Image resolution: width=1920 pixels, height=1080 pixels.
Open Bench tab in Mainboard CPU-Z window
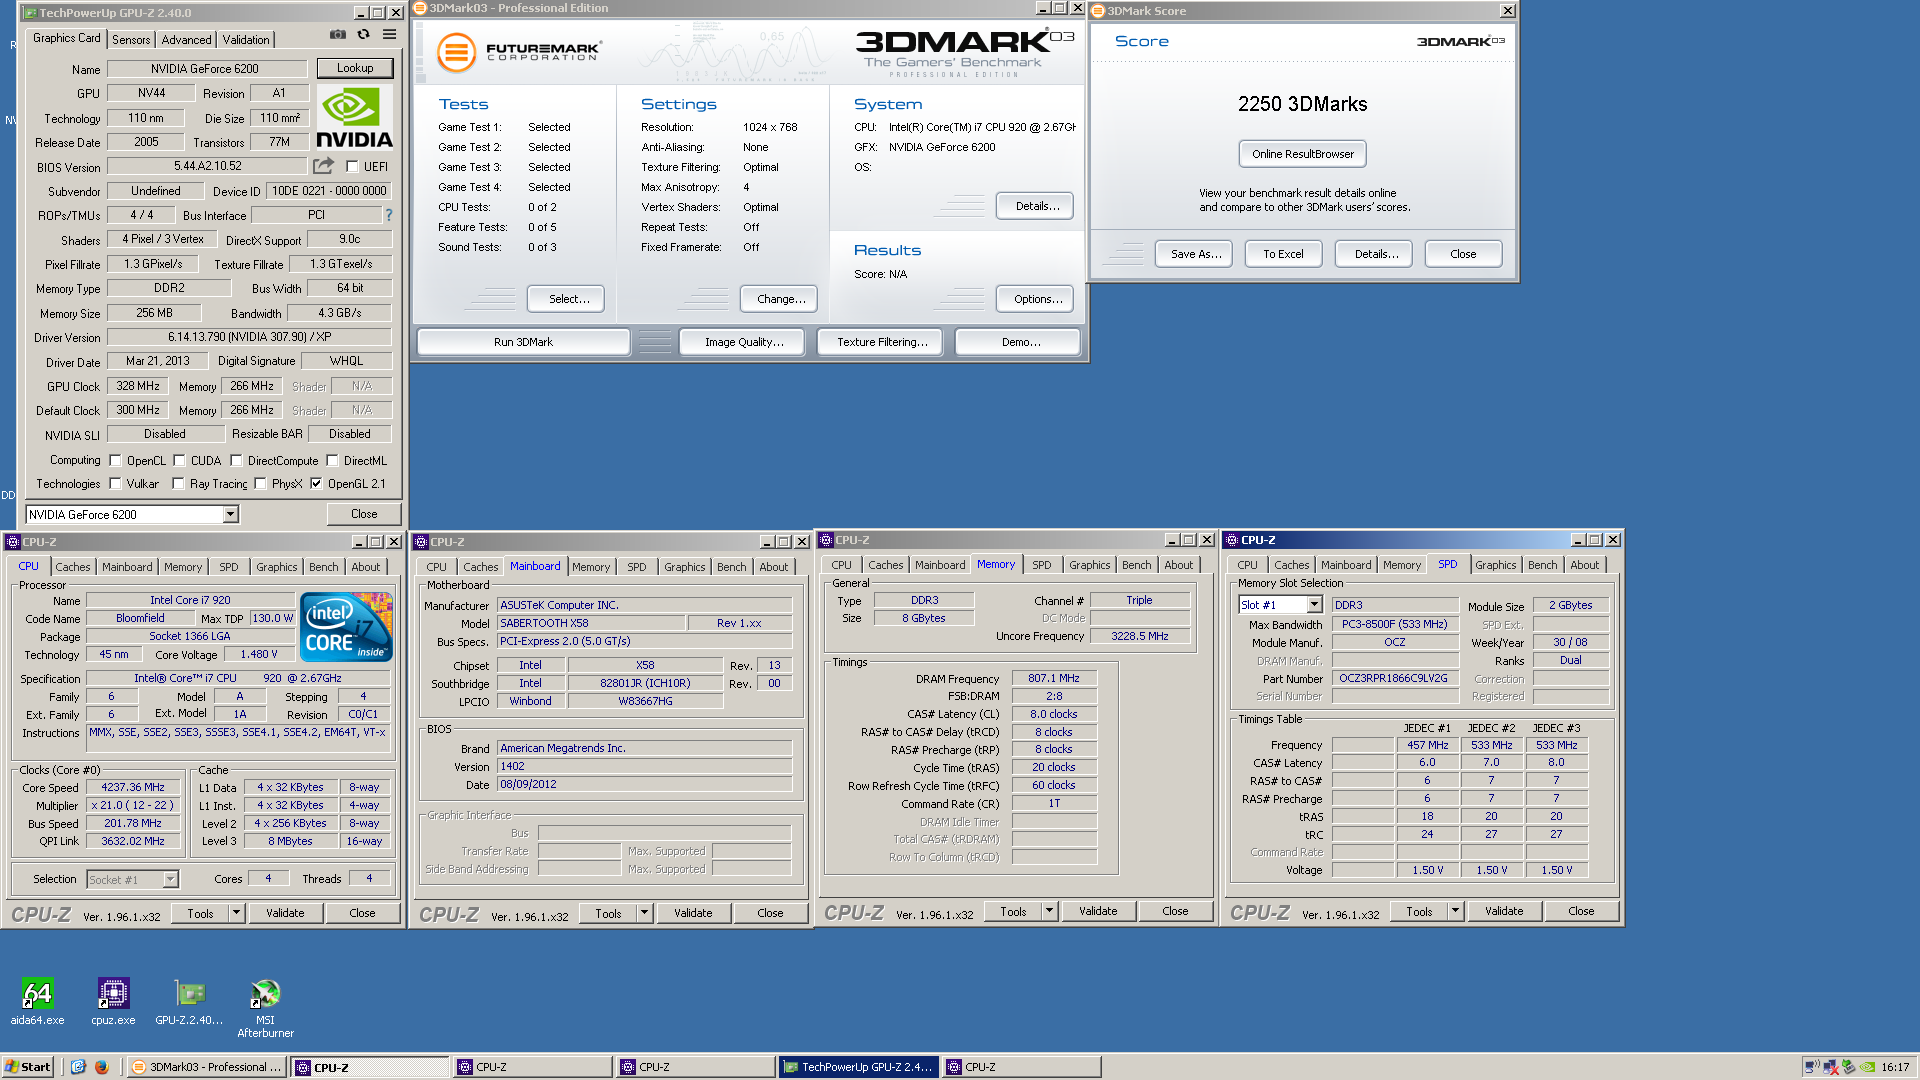(731, 567)
